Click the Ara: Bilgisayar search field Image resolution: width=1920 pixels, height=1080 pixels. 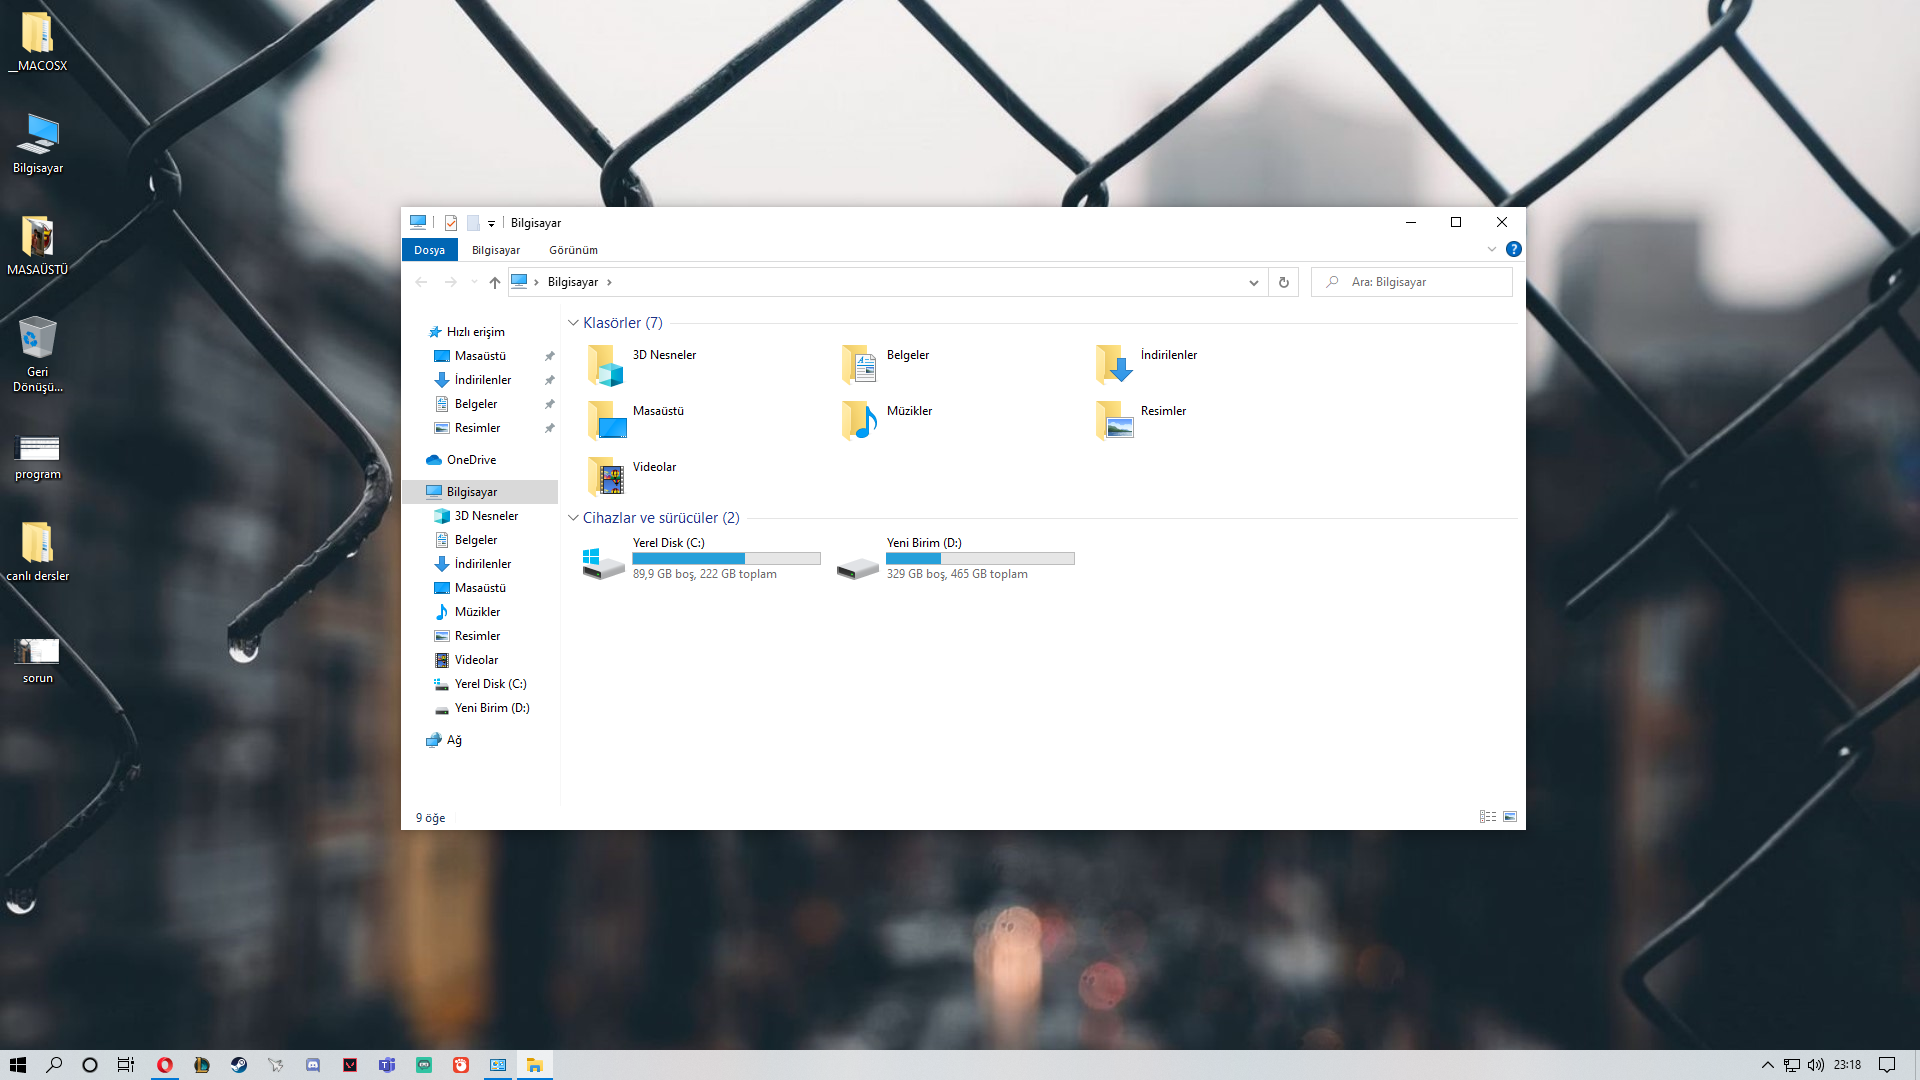click(x=1412, y=282)
